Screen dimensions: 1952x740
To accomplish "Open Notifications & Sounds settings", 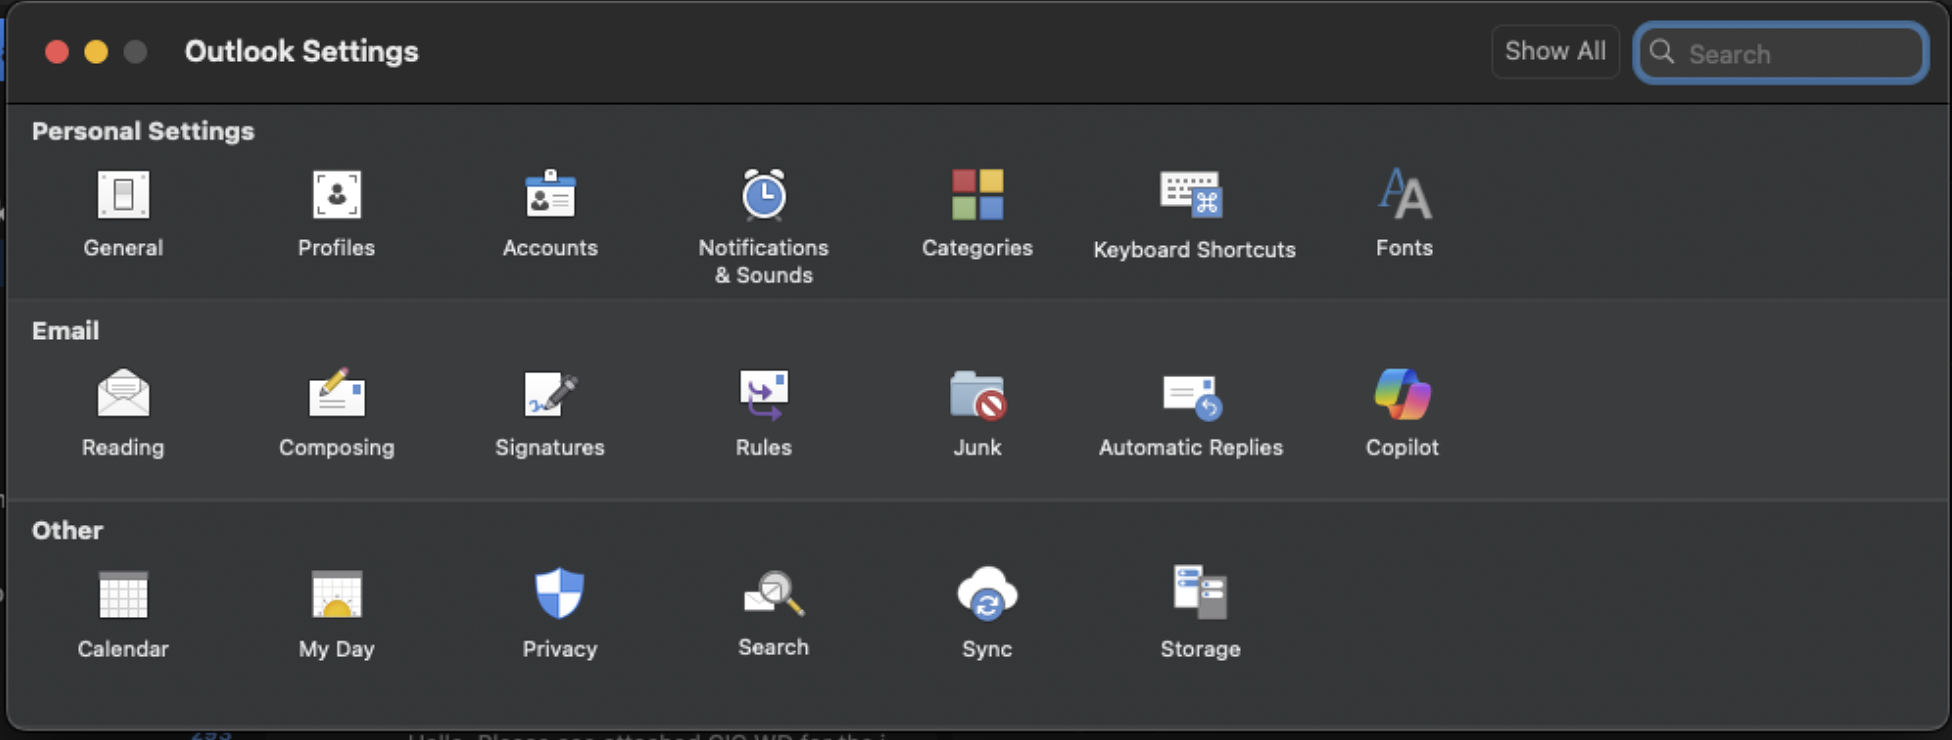I will click(763, 227).
